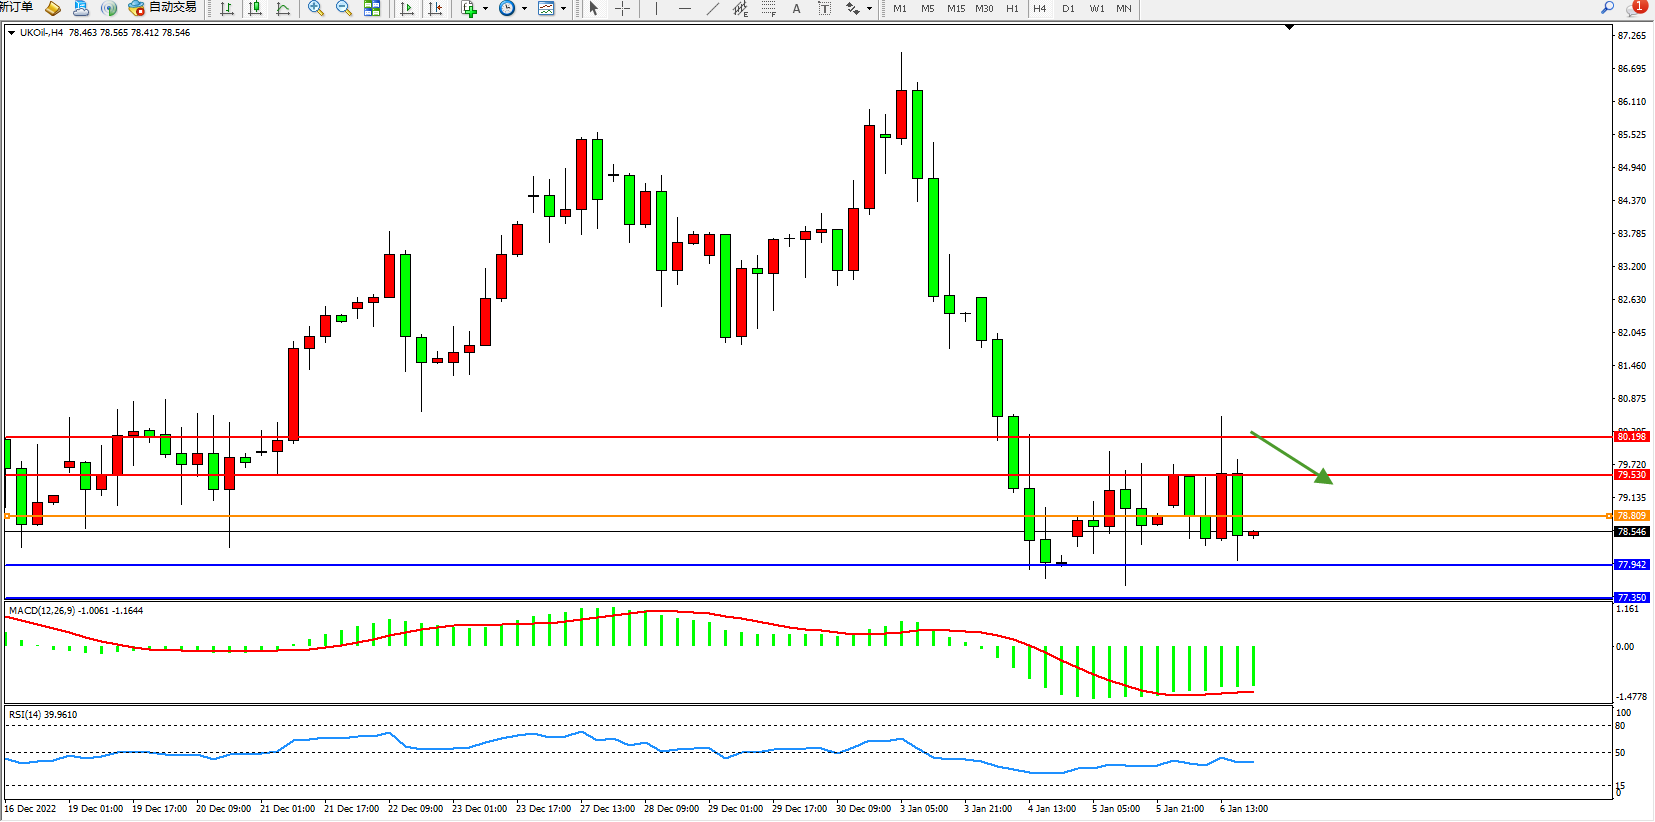Choose the Fibonacci retracement tool
This screenshot has height=822, width=1655.
pos(768,9)
